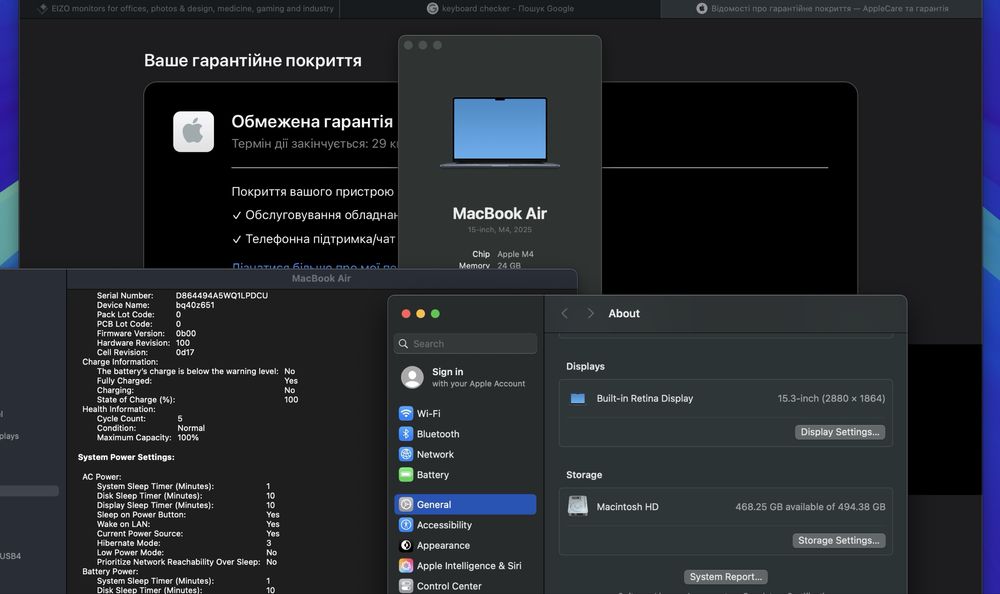Click the Maximum Capacity 100% value
1000x594 pixels.
pos(188,438)
